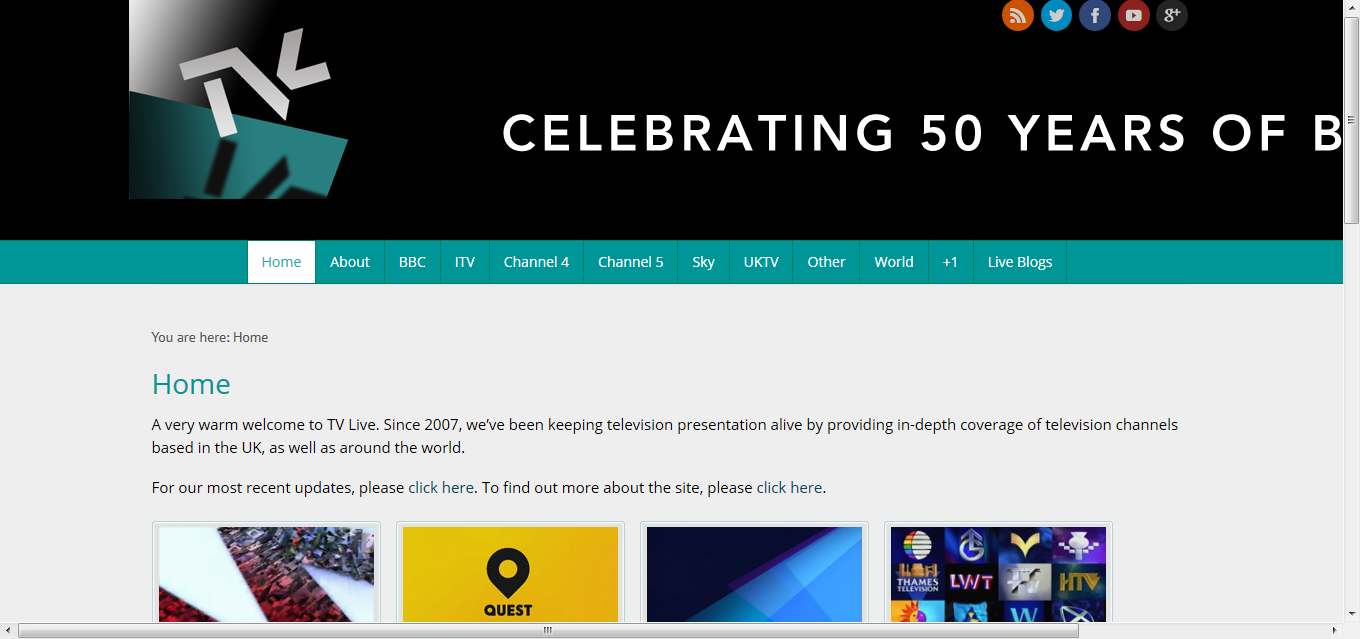Open the Channel 4 menu
Screen dimensions: 1360x639
click(536, 262)
